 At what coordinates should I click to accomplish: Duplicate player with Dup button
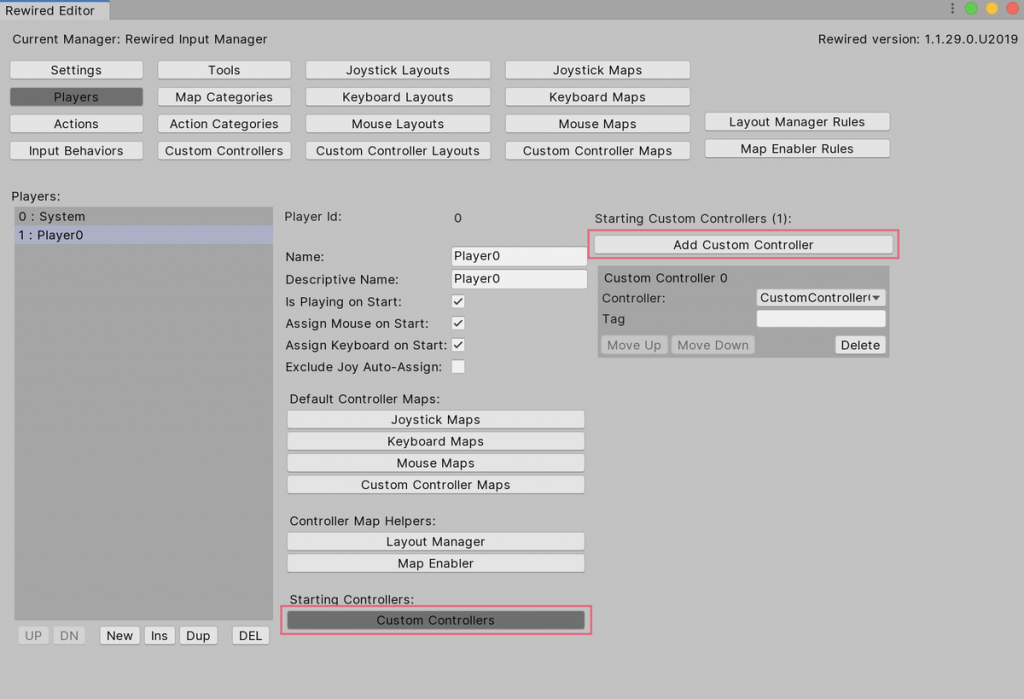point(198,636)
